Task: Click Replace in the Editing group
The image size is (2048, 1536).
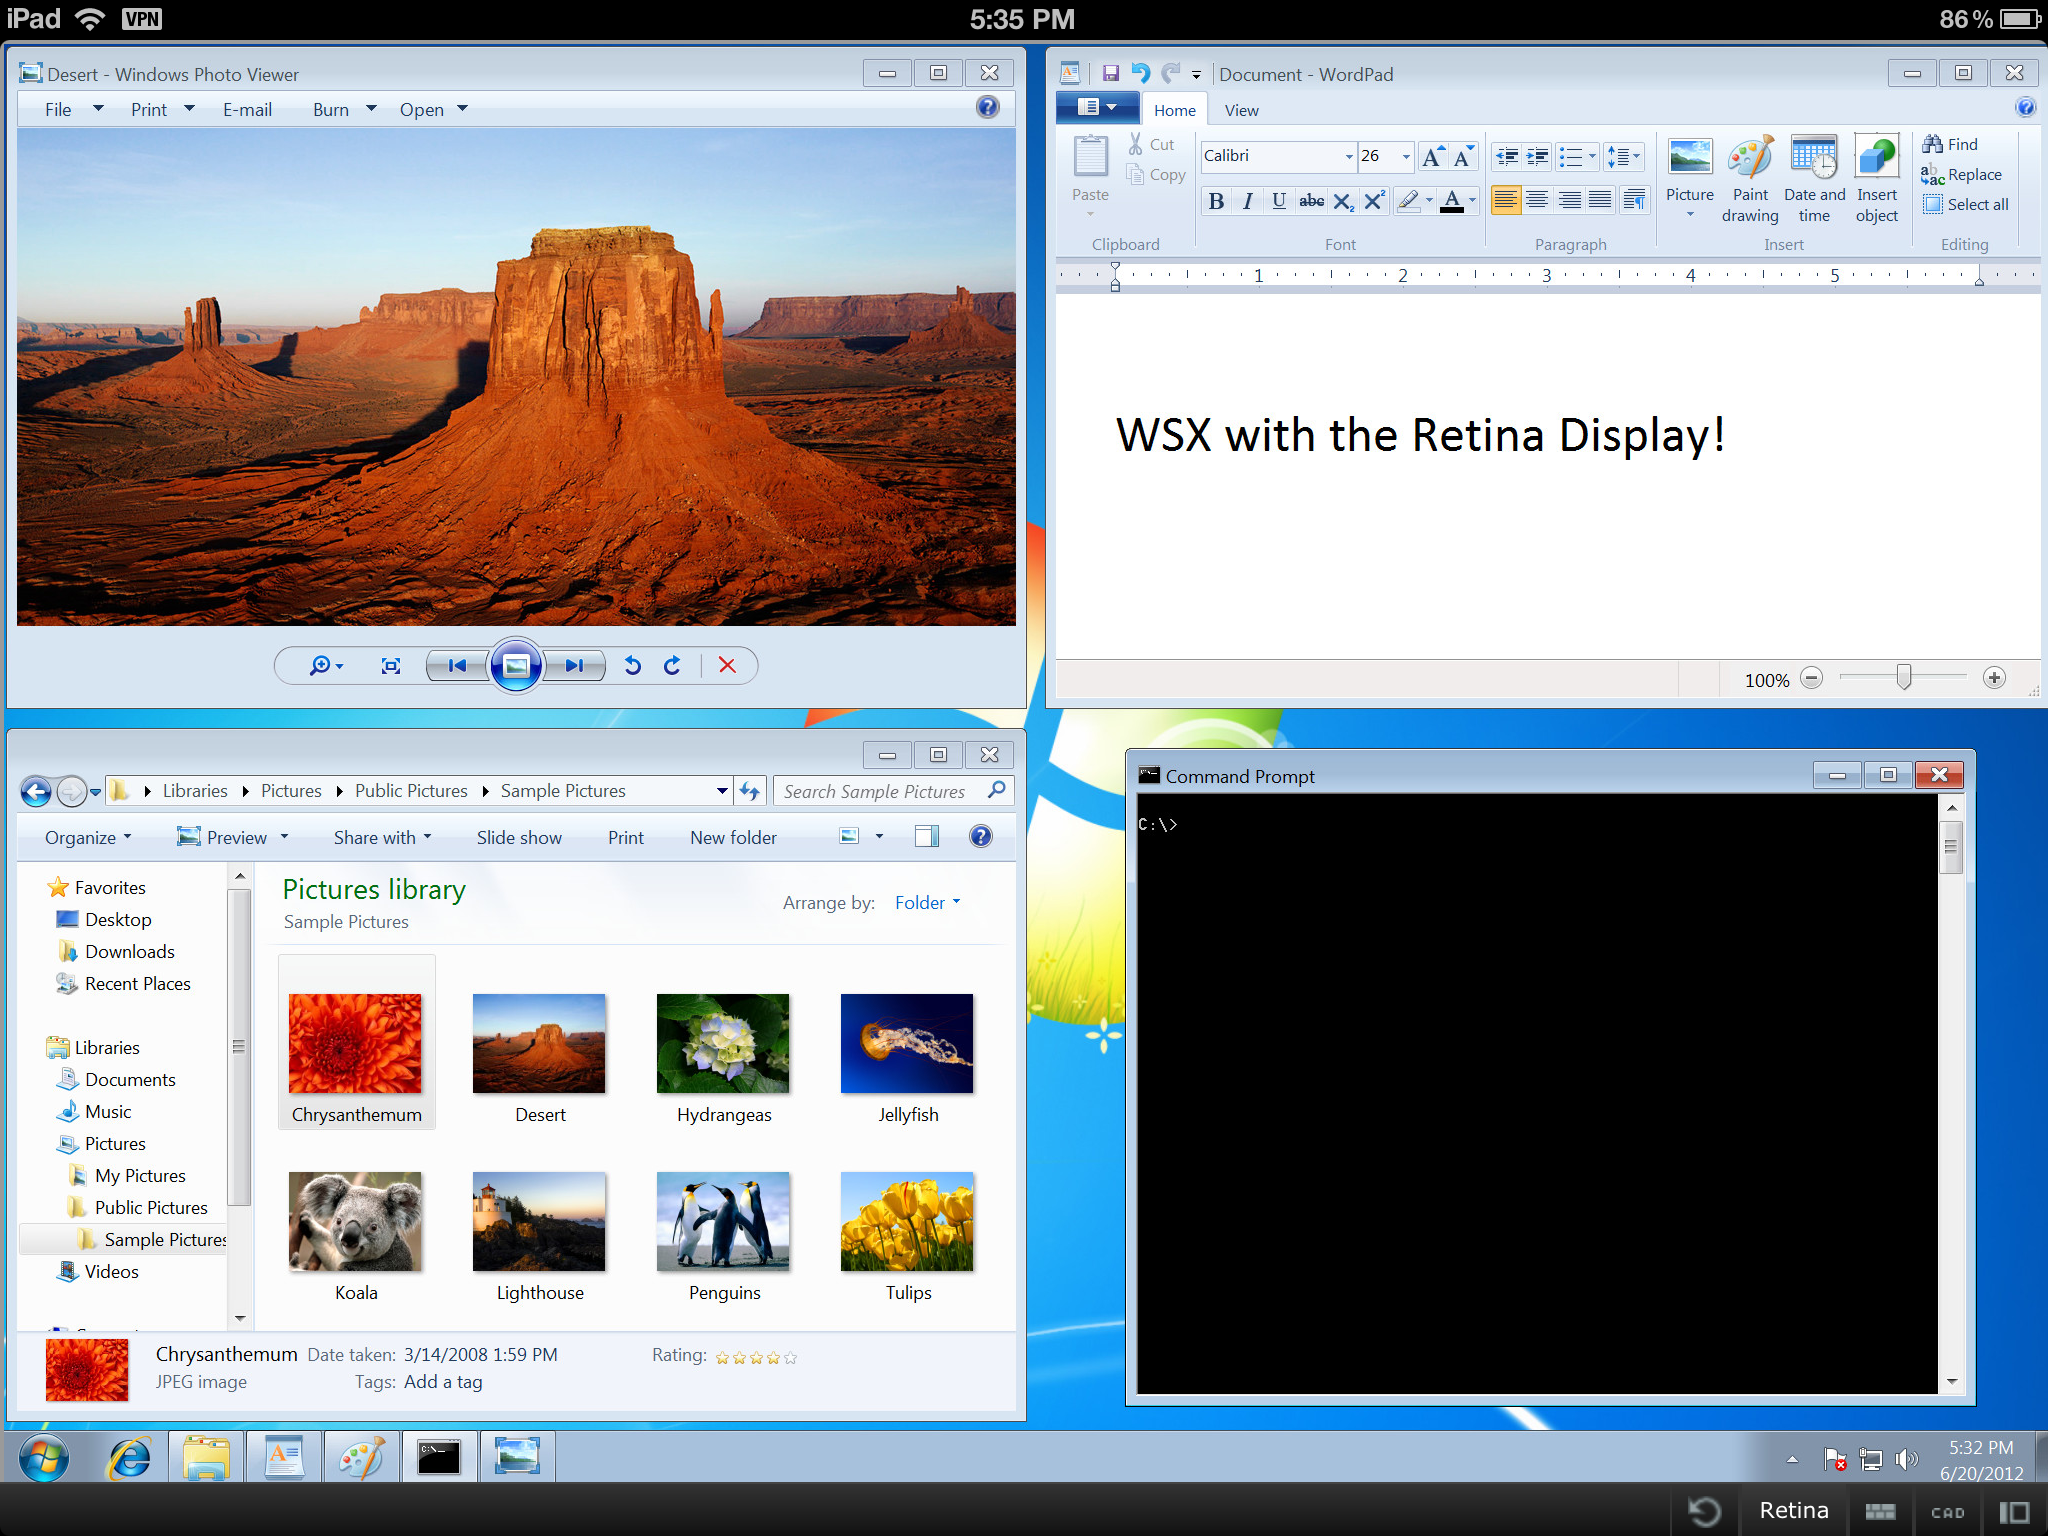Action: pyautogui.click(x=1962, y=175)
